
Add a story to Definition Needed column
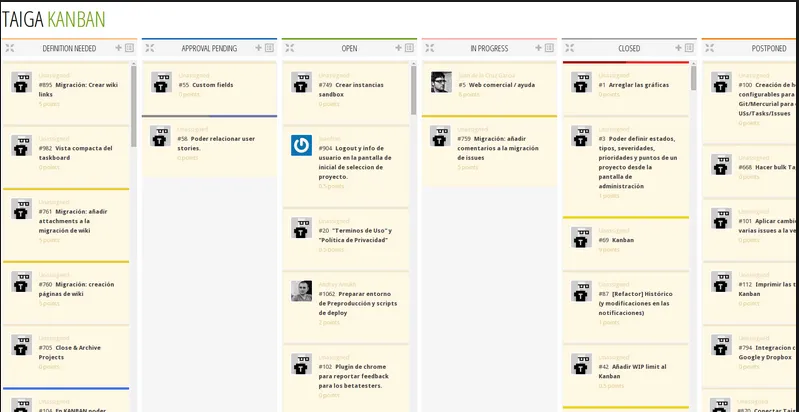pos(119,48)
